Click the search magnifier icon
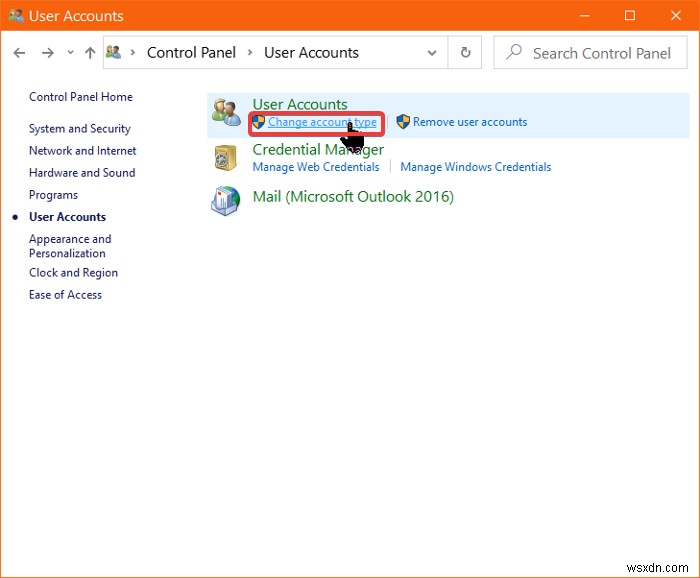 tap(513, 52)
